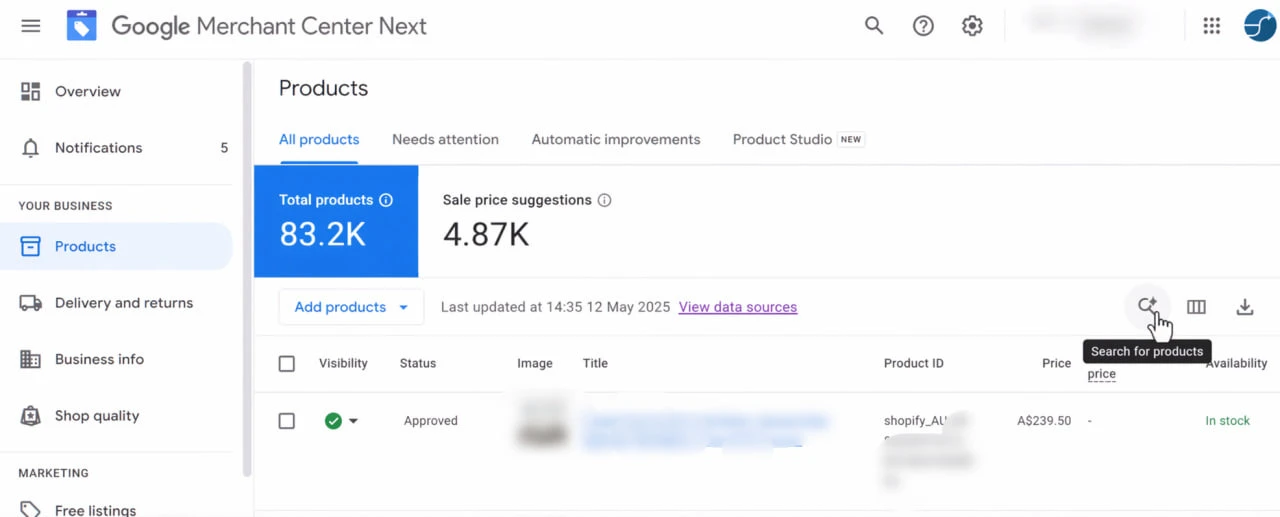This screenshot has width=1280, height=517.
Task: Open the Google apps grid
Action: pyautogui.click(x=1212, y=26)
